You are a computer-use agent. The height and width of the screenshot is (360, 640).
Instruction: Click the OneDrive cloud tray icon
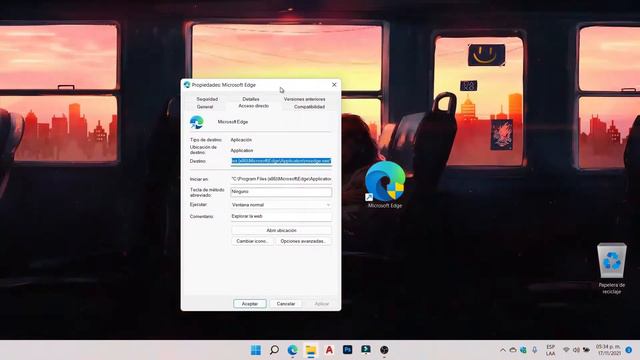pyautogui.click(x=513, y=350)
